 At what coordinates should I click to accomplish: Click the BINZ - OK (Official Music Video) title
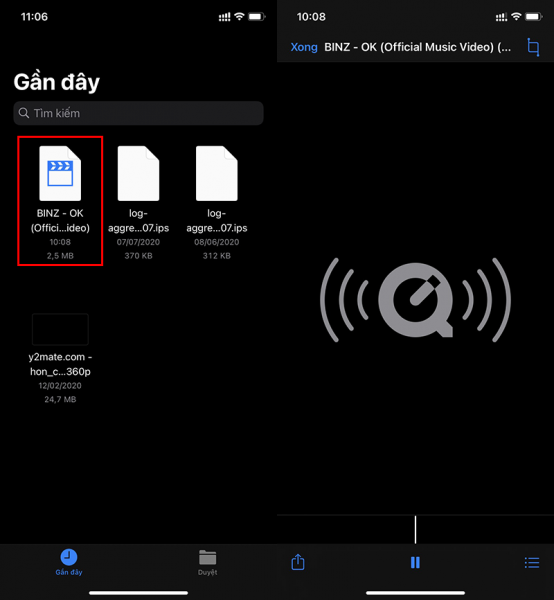pyautogui.click(x=417, y=47)
